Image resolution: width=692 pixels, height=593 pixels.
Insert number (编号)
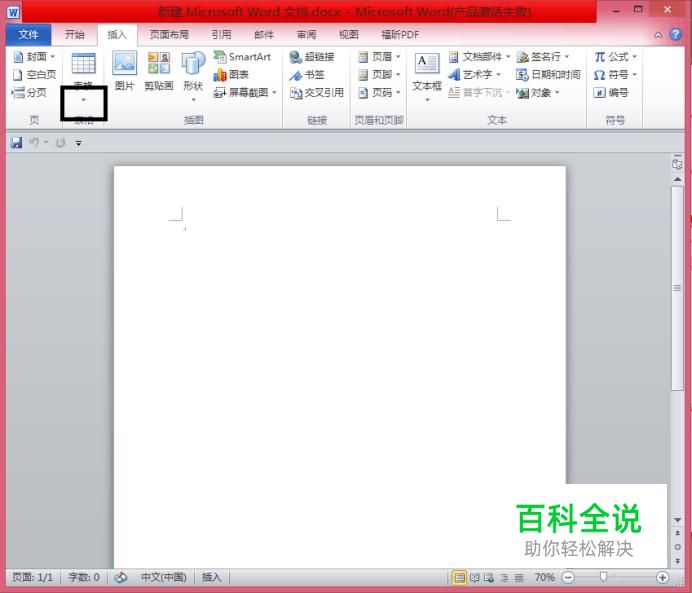point(611,93)
